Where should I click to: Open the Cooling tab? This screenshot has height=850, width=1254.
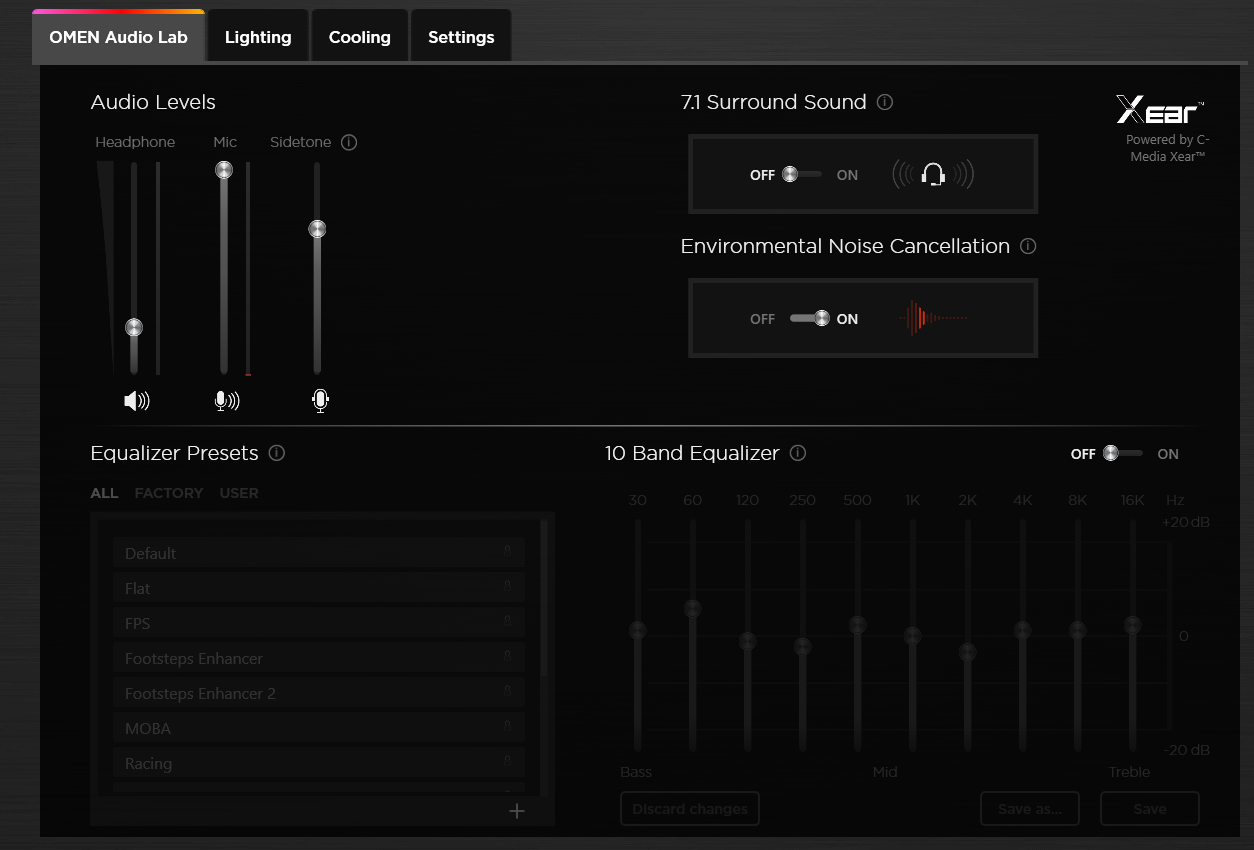click(359, 37)
